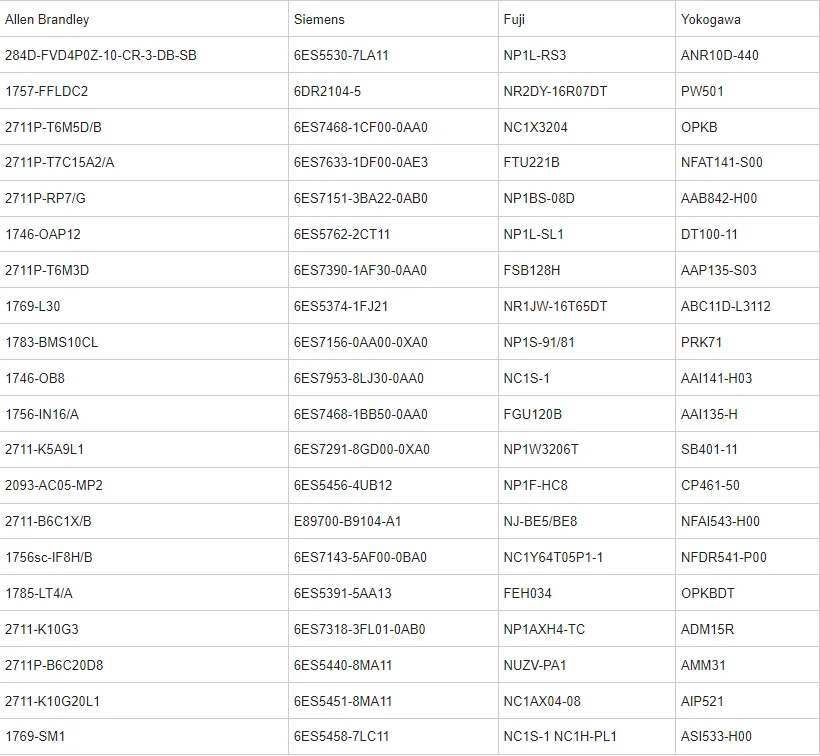
Task: Select Yokogawa part CP461-50
Action: pos(710,485)
